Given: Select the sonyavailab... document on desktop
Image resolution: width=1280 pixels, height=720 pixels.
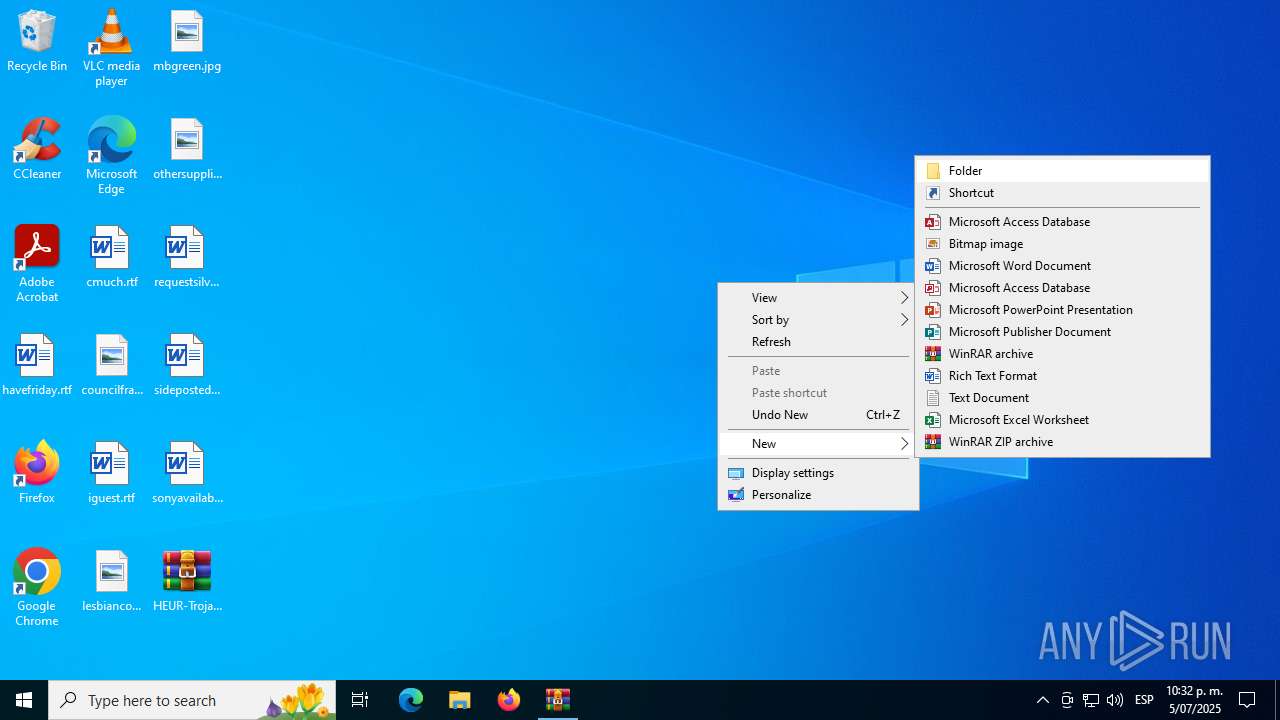Looking at the screenshot, I should [x=187, y=474].
